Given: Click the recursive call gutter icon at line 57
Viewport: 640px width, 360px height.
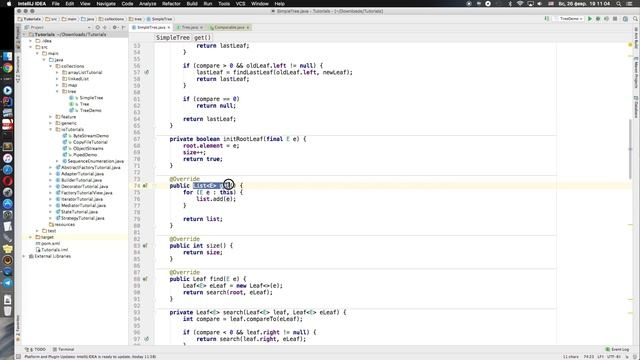Looking at the screenshot, I should tap(147, 72).
